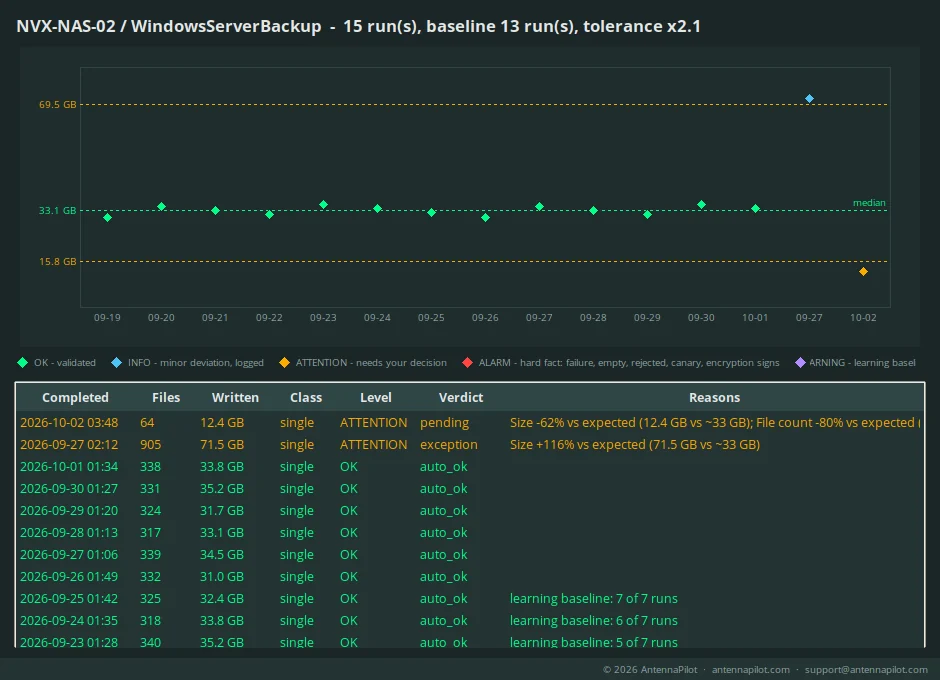
Task: Select the green data point for 10-01
Action: [x=755, y=209]
